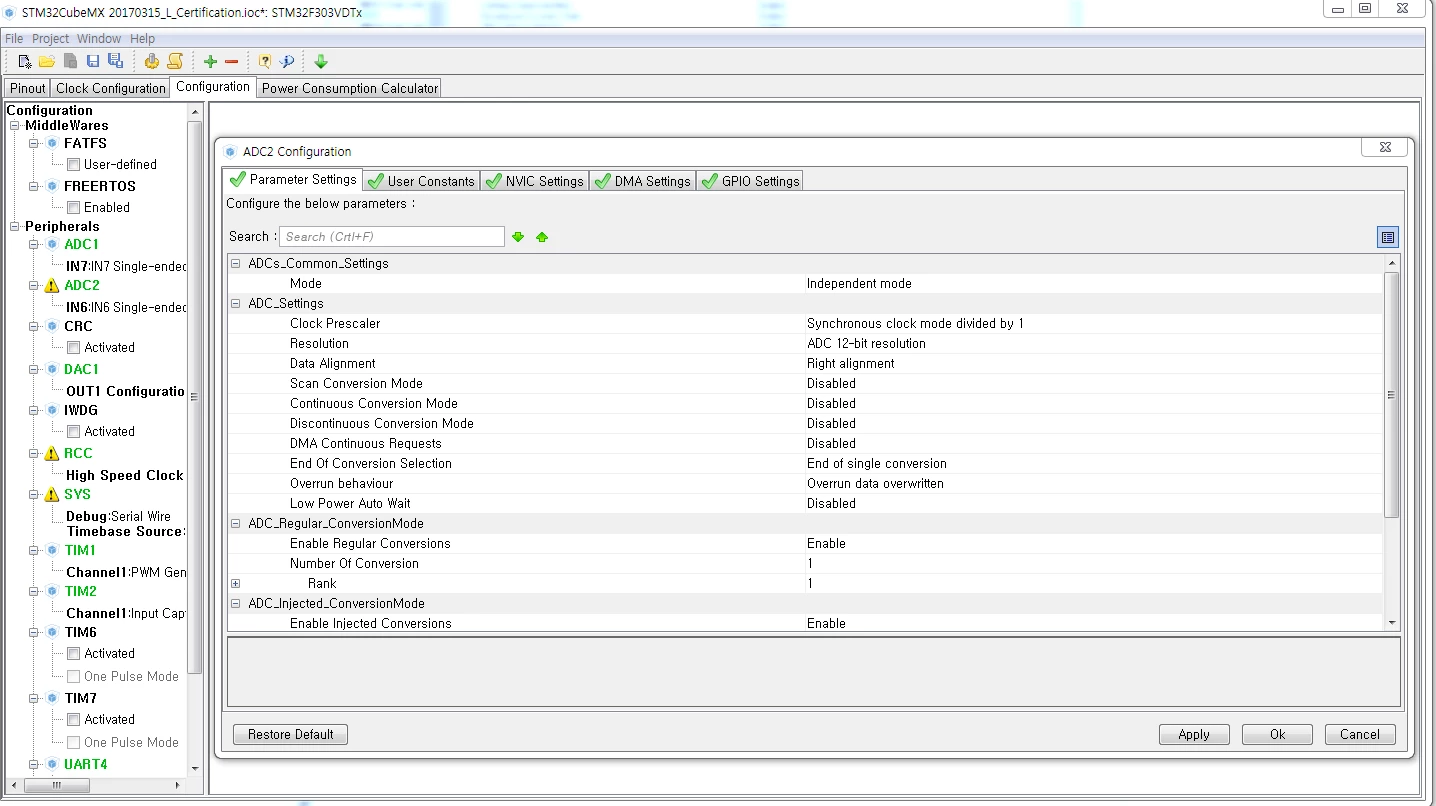Open the DMA Settings tab
The image size is (1436, 806).
(643, 181)
